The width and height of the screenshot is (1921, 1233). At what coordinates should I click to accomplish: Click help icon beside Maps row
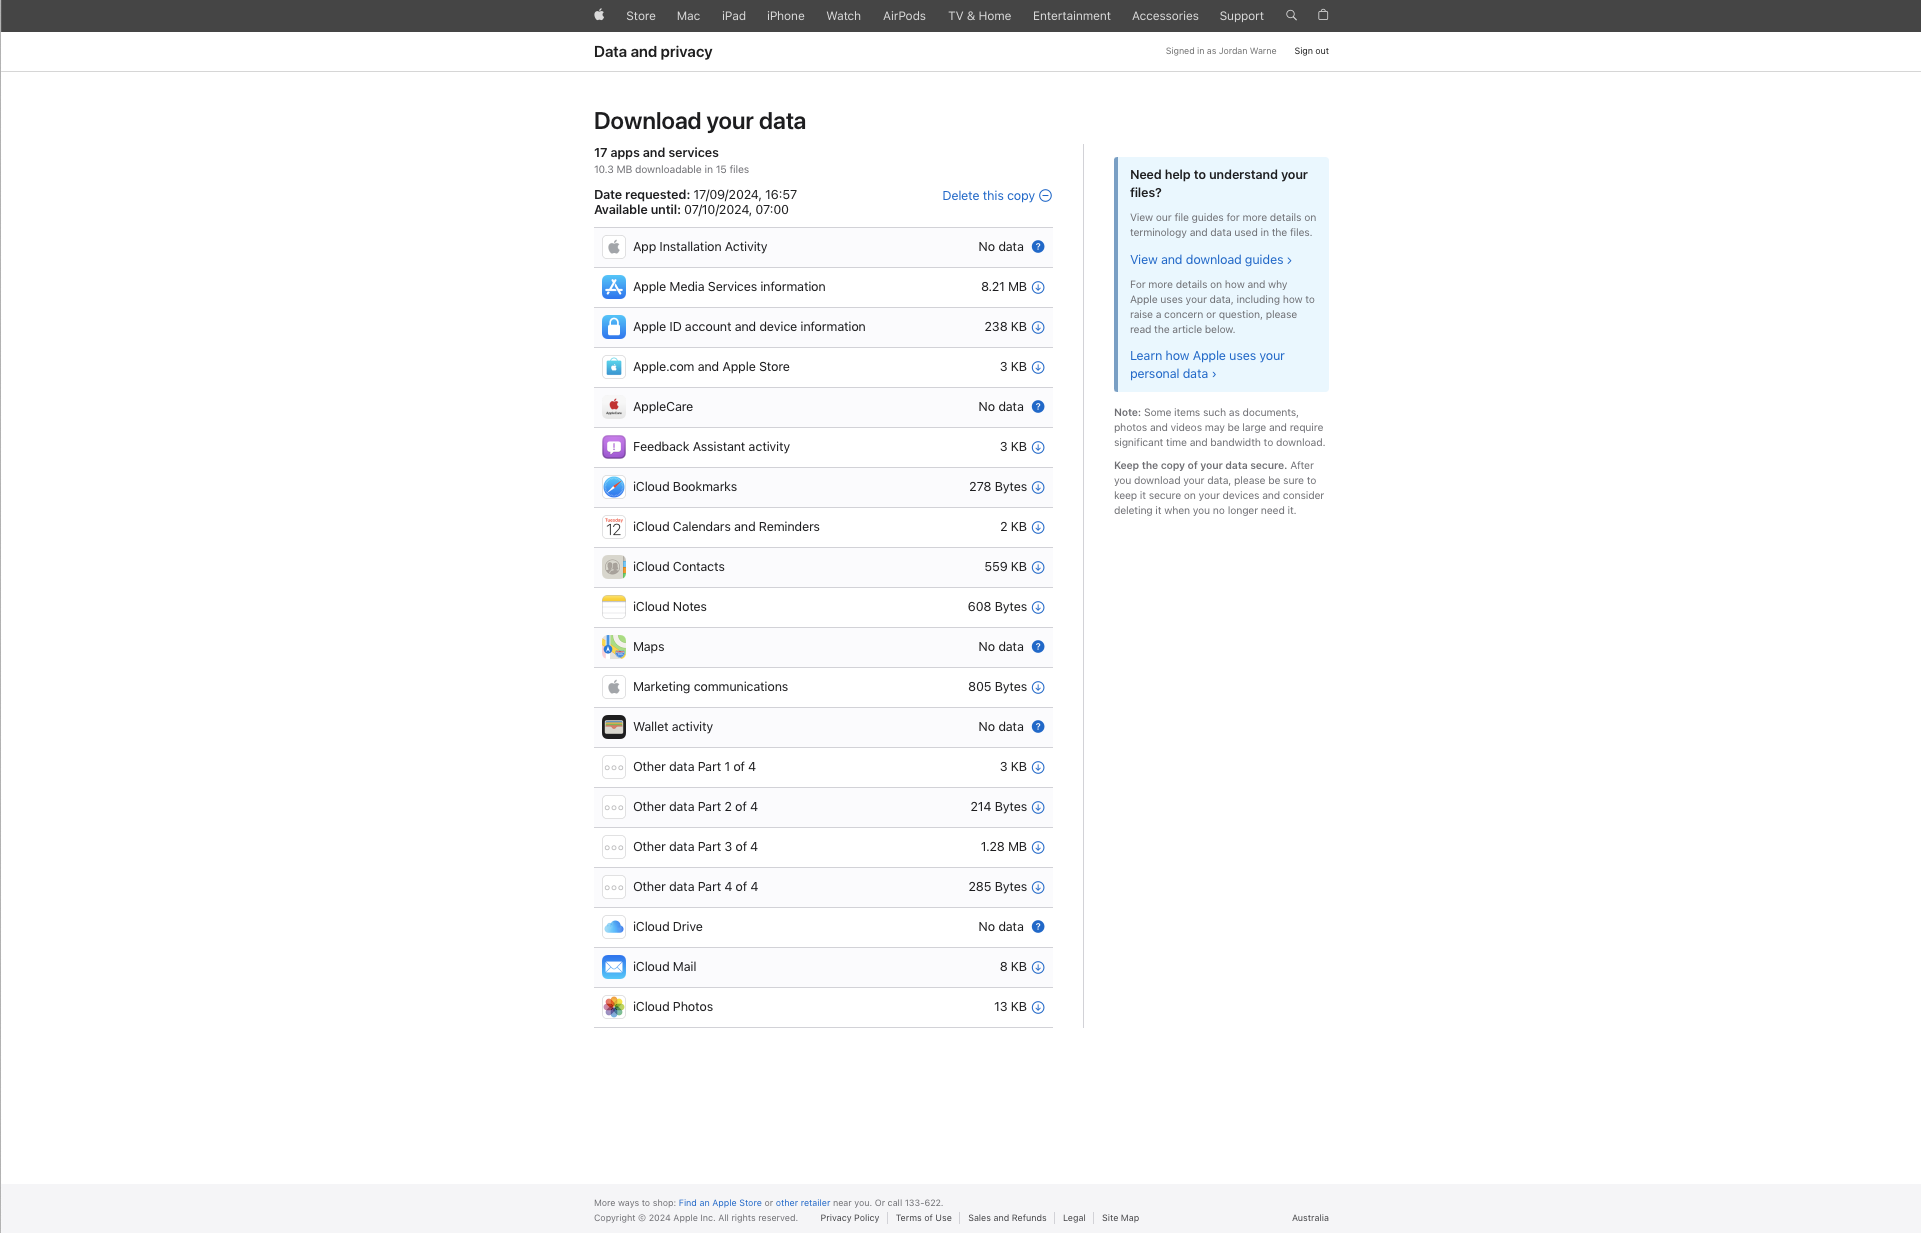click(1038, 647)
